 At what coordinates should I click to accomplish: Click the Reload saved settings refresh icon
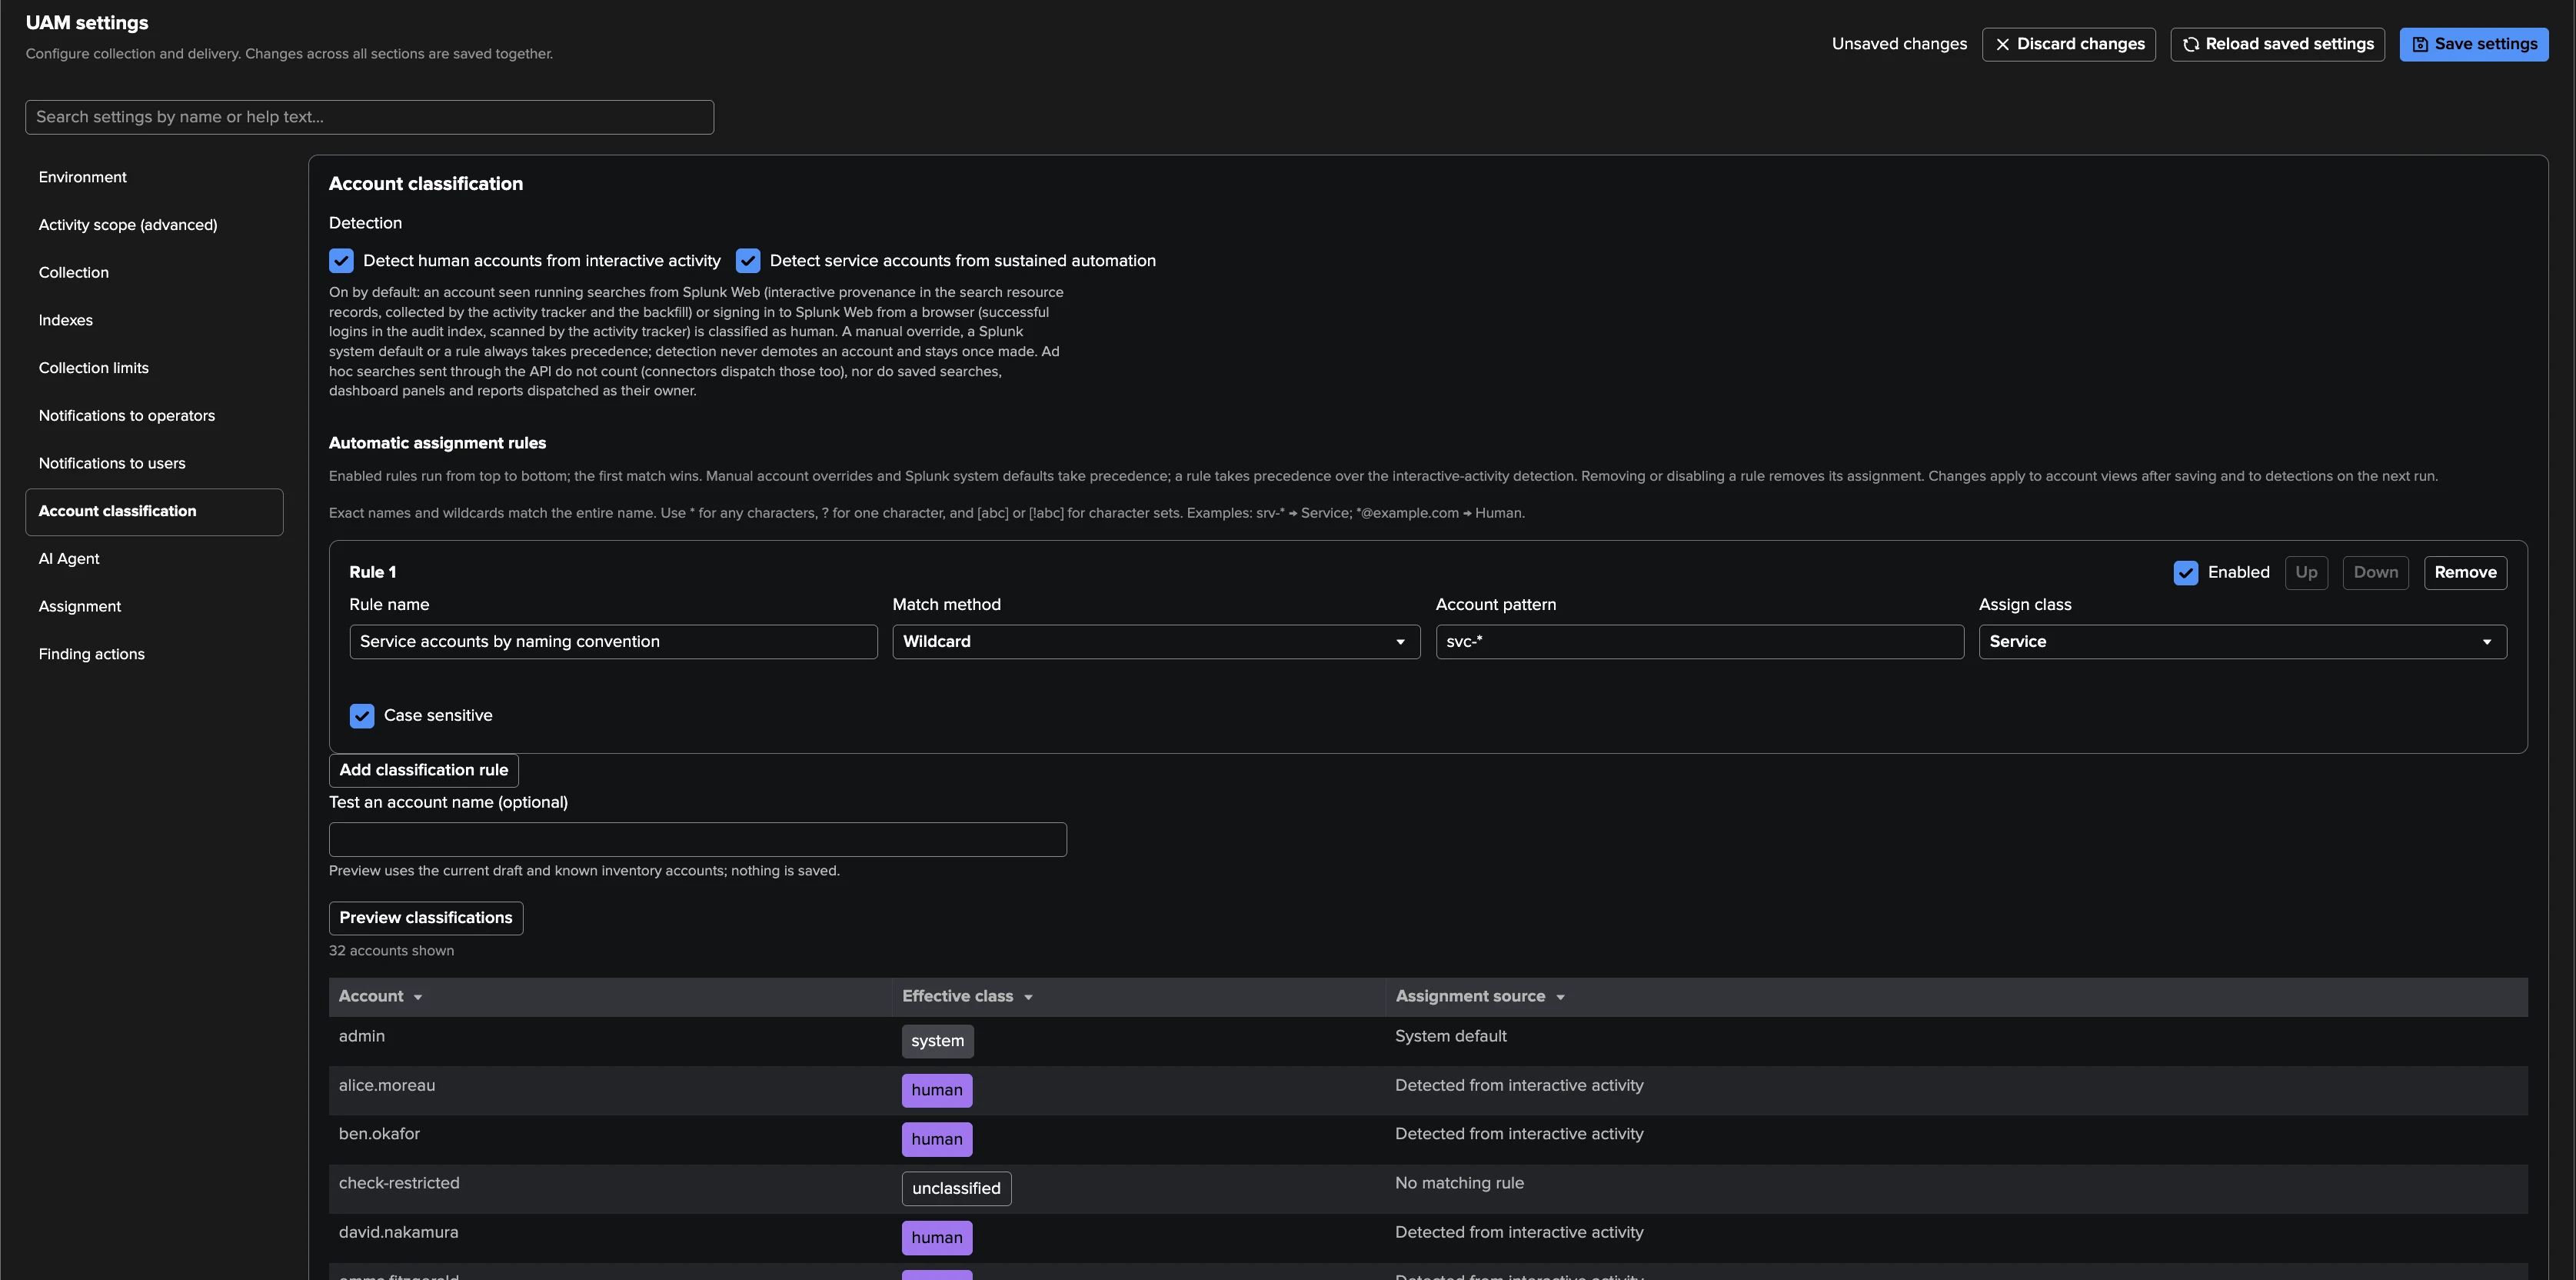click(2191, 45)
